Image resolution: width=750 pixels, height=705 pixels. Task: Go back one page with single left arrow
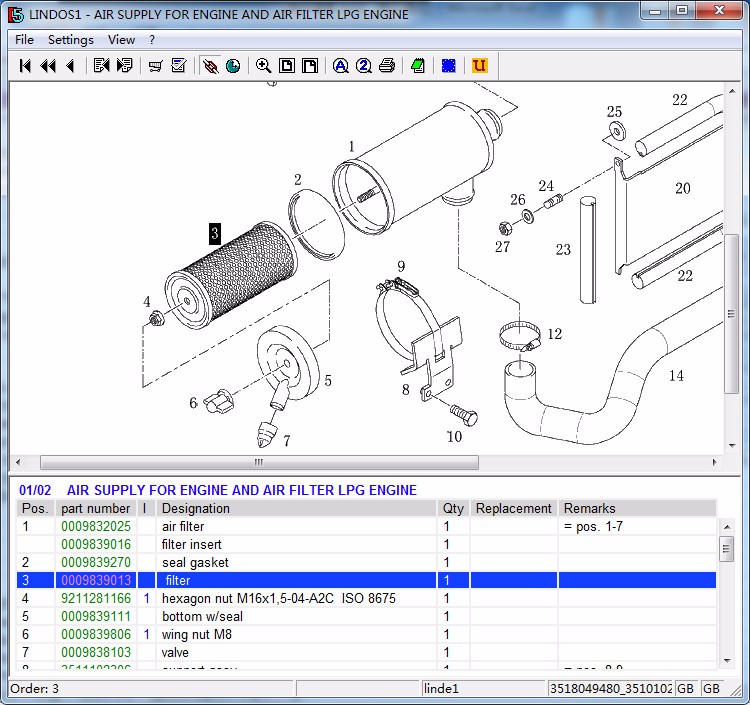(70, 66)
